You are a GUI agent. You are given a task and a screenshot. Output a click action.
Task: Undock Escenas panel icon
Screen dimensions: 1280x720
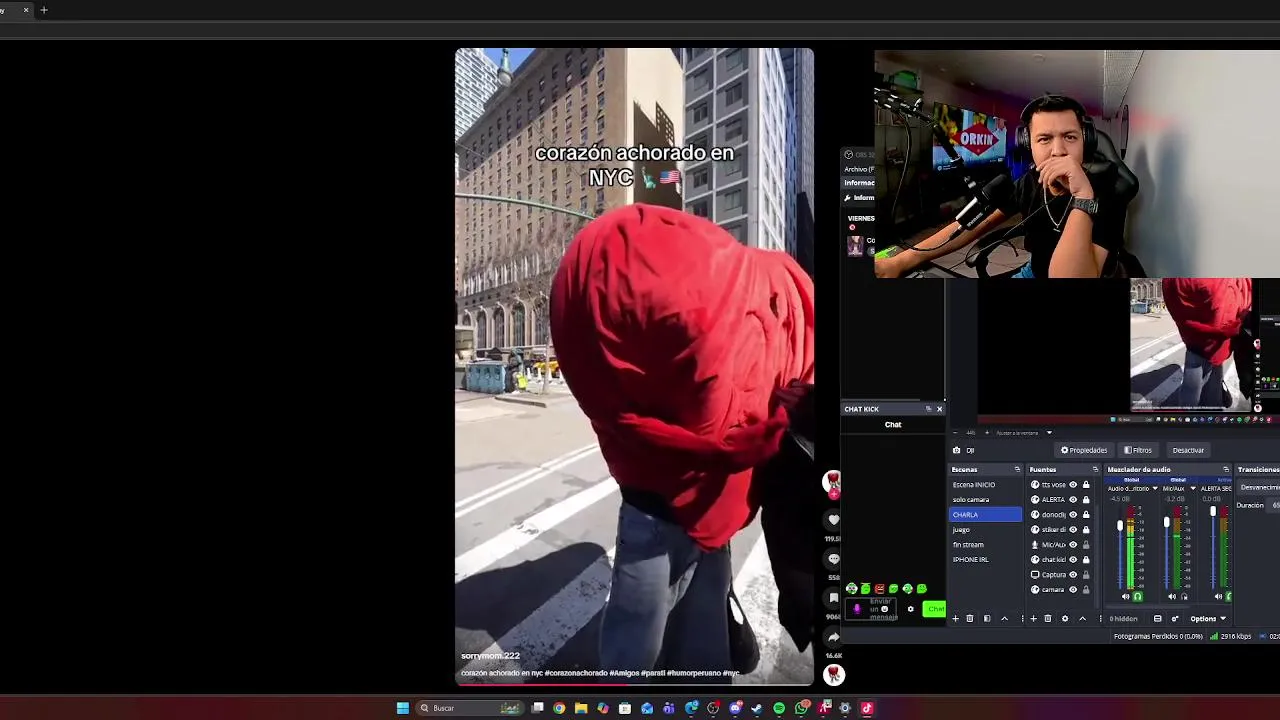click(x=1017, y=469)
